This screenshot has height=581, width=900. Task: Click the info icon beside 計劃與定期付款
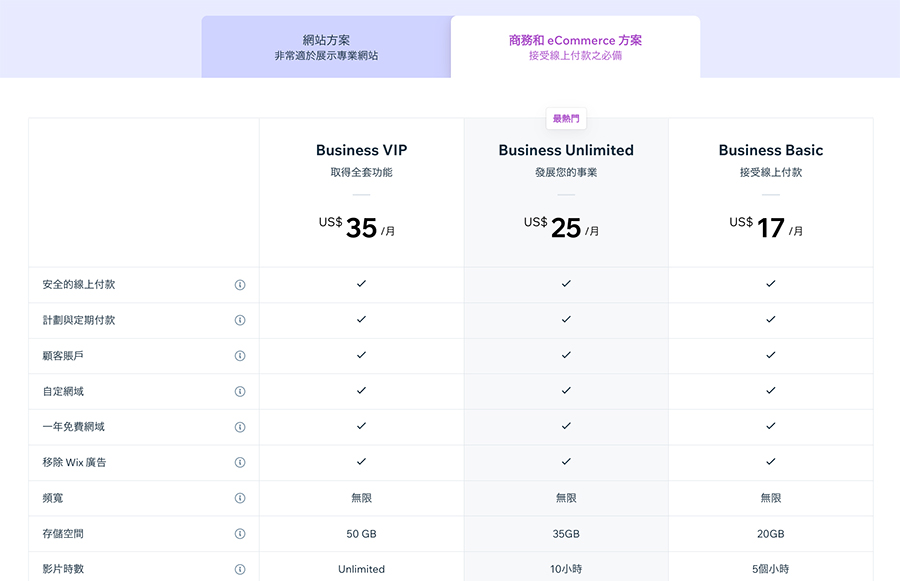[240, 320]
